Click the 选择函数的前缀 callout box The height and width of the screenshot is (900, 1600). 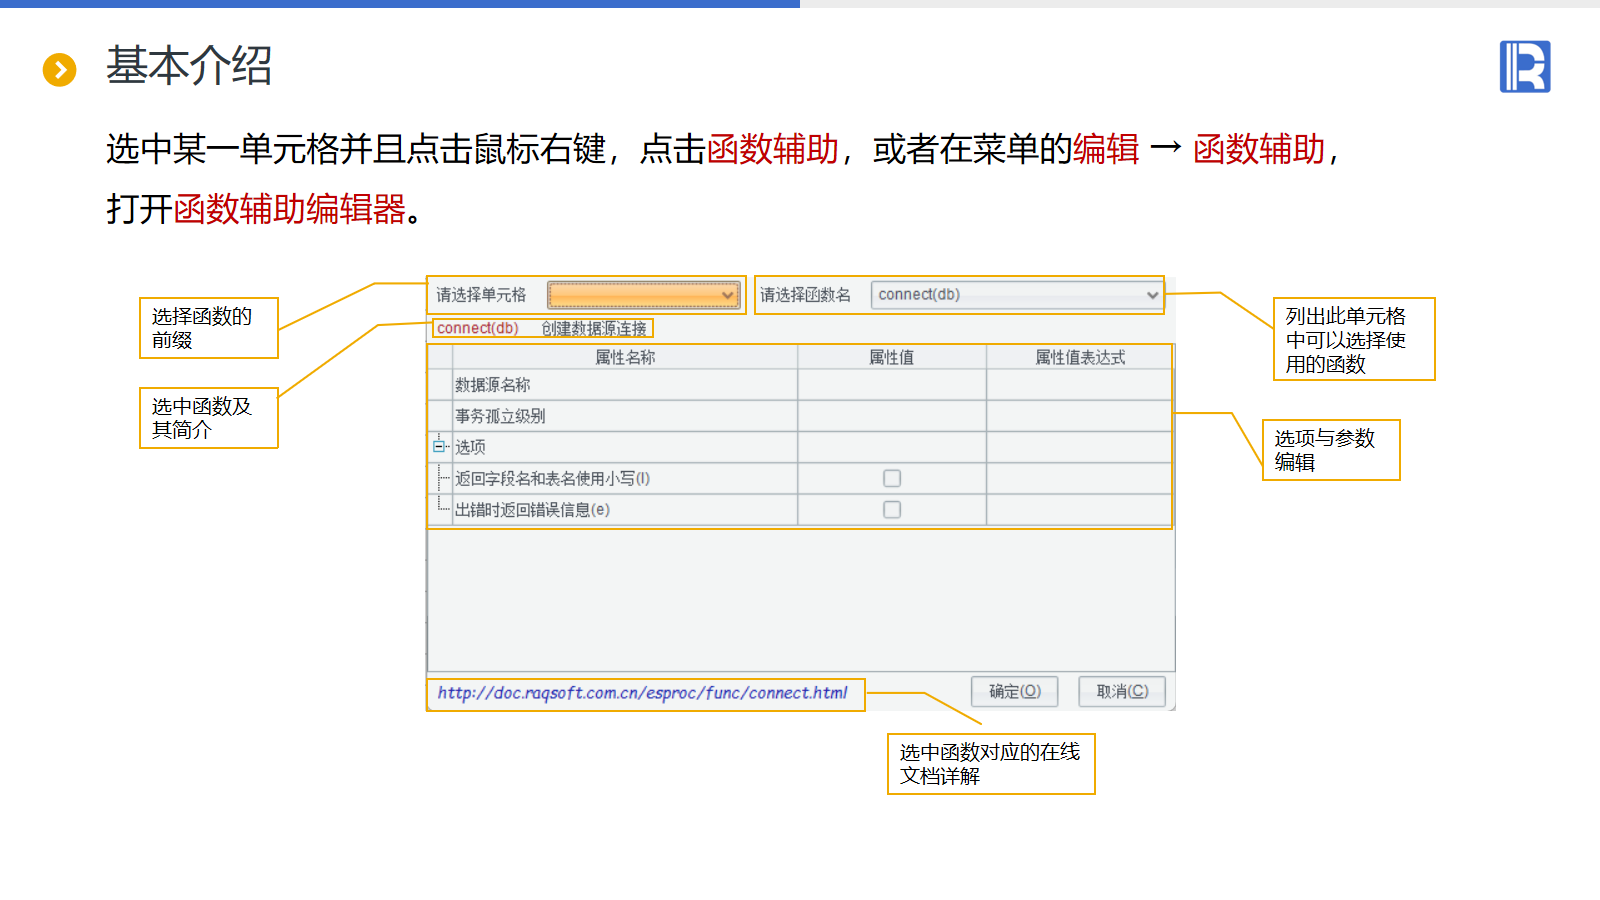pos(208,328)
